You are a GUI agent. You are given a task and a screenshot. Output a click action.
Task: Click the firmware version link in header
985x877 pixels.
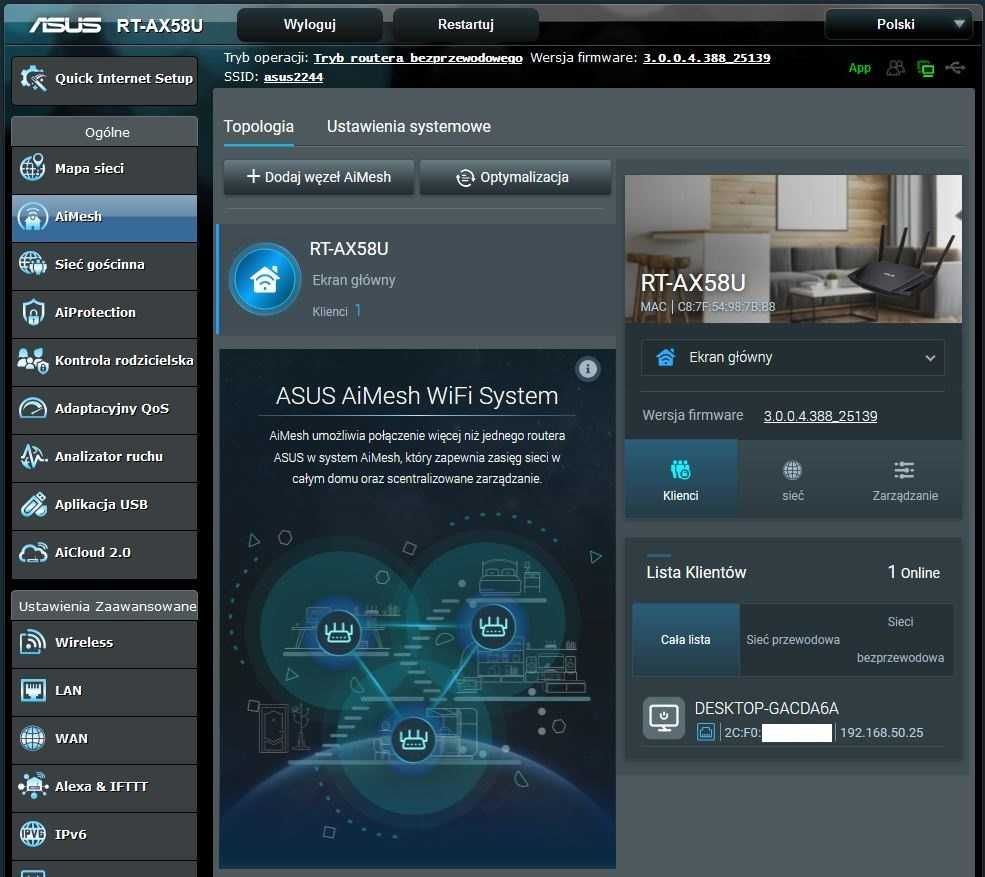706,58
